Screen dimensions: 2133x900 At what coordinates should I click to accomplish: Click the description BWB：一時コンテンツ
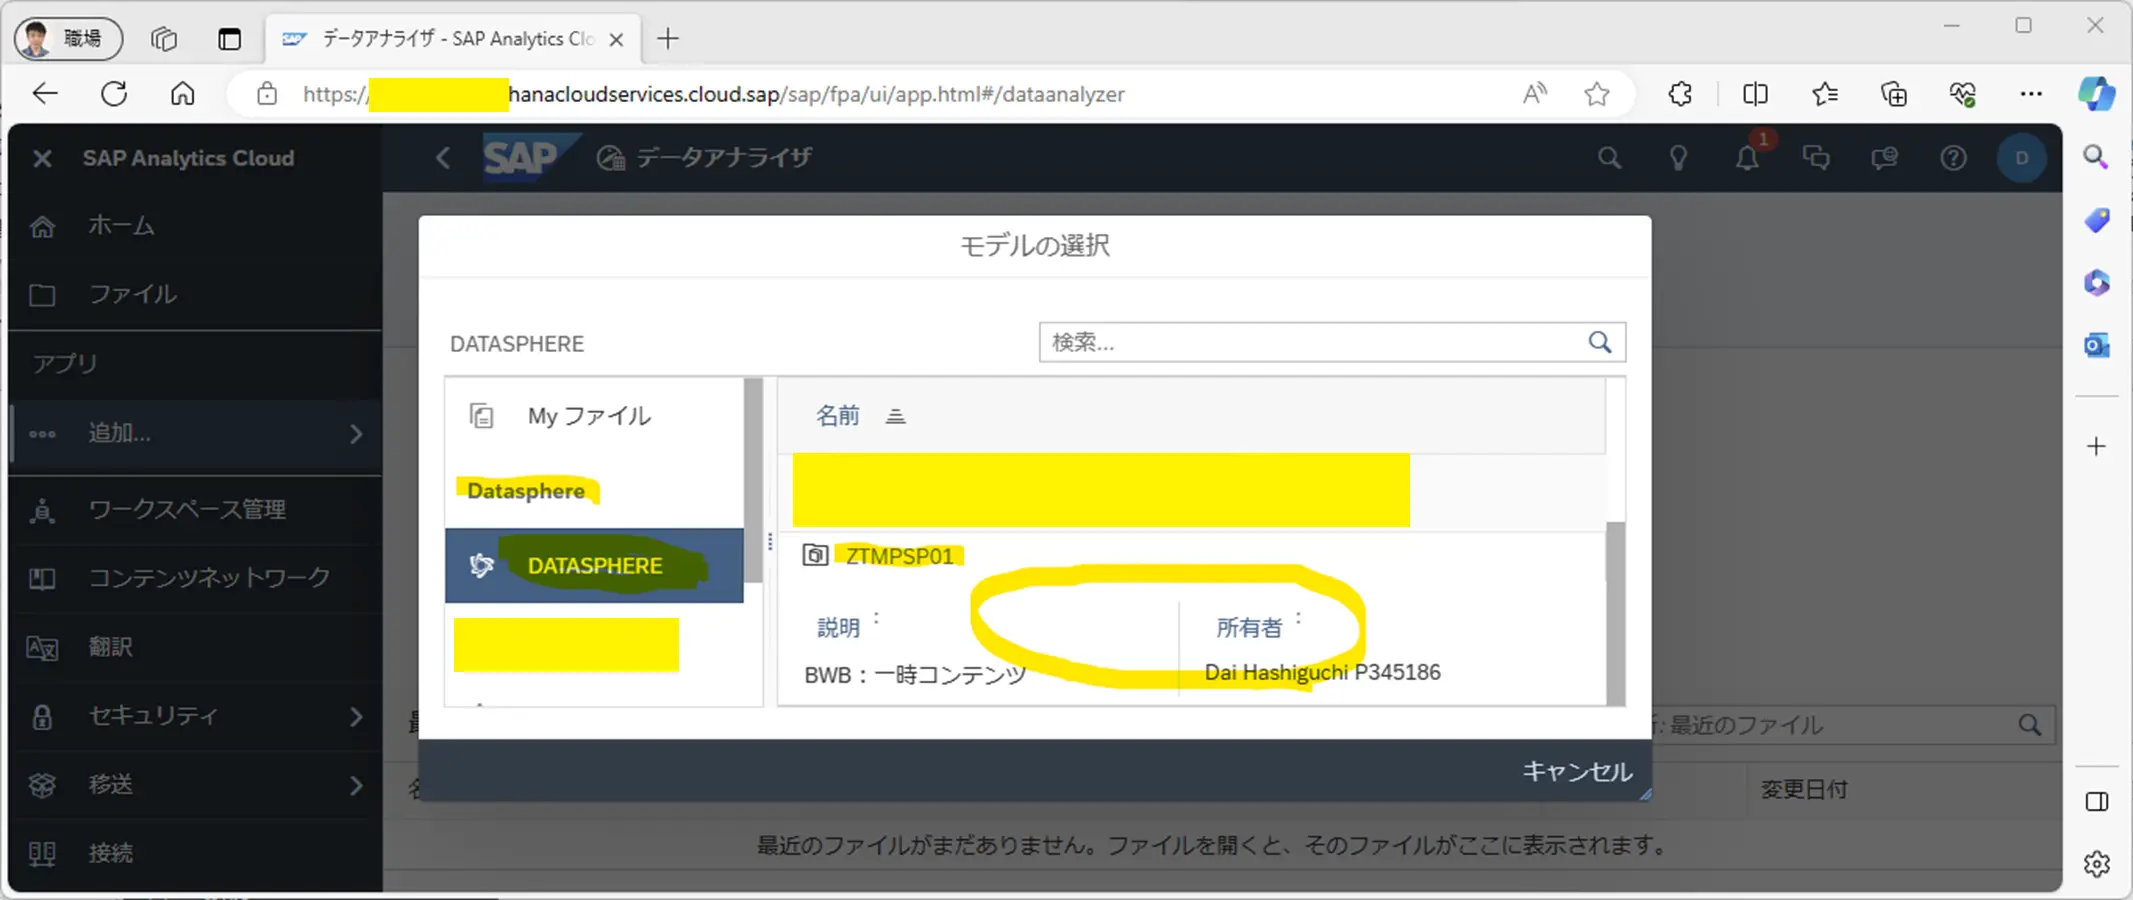tap(915, 675)
